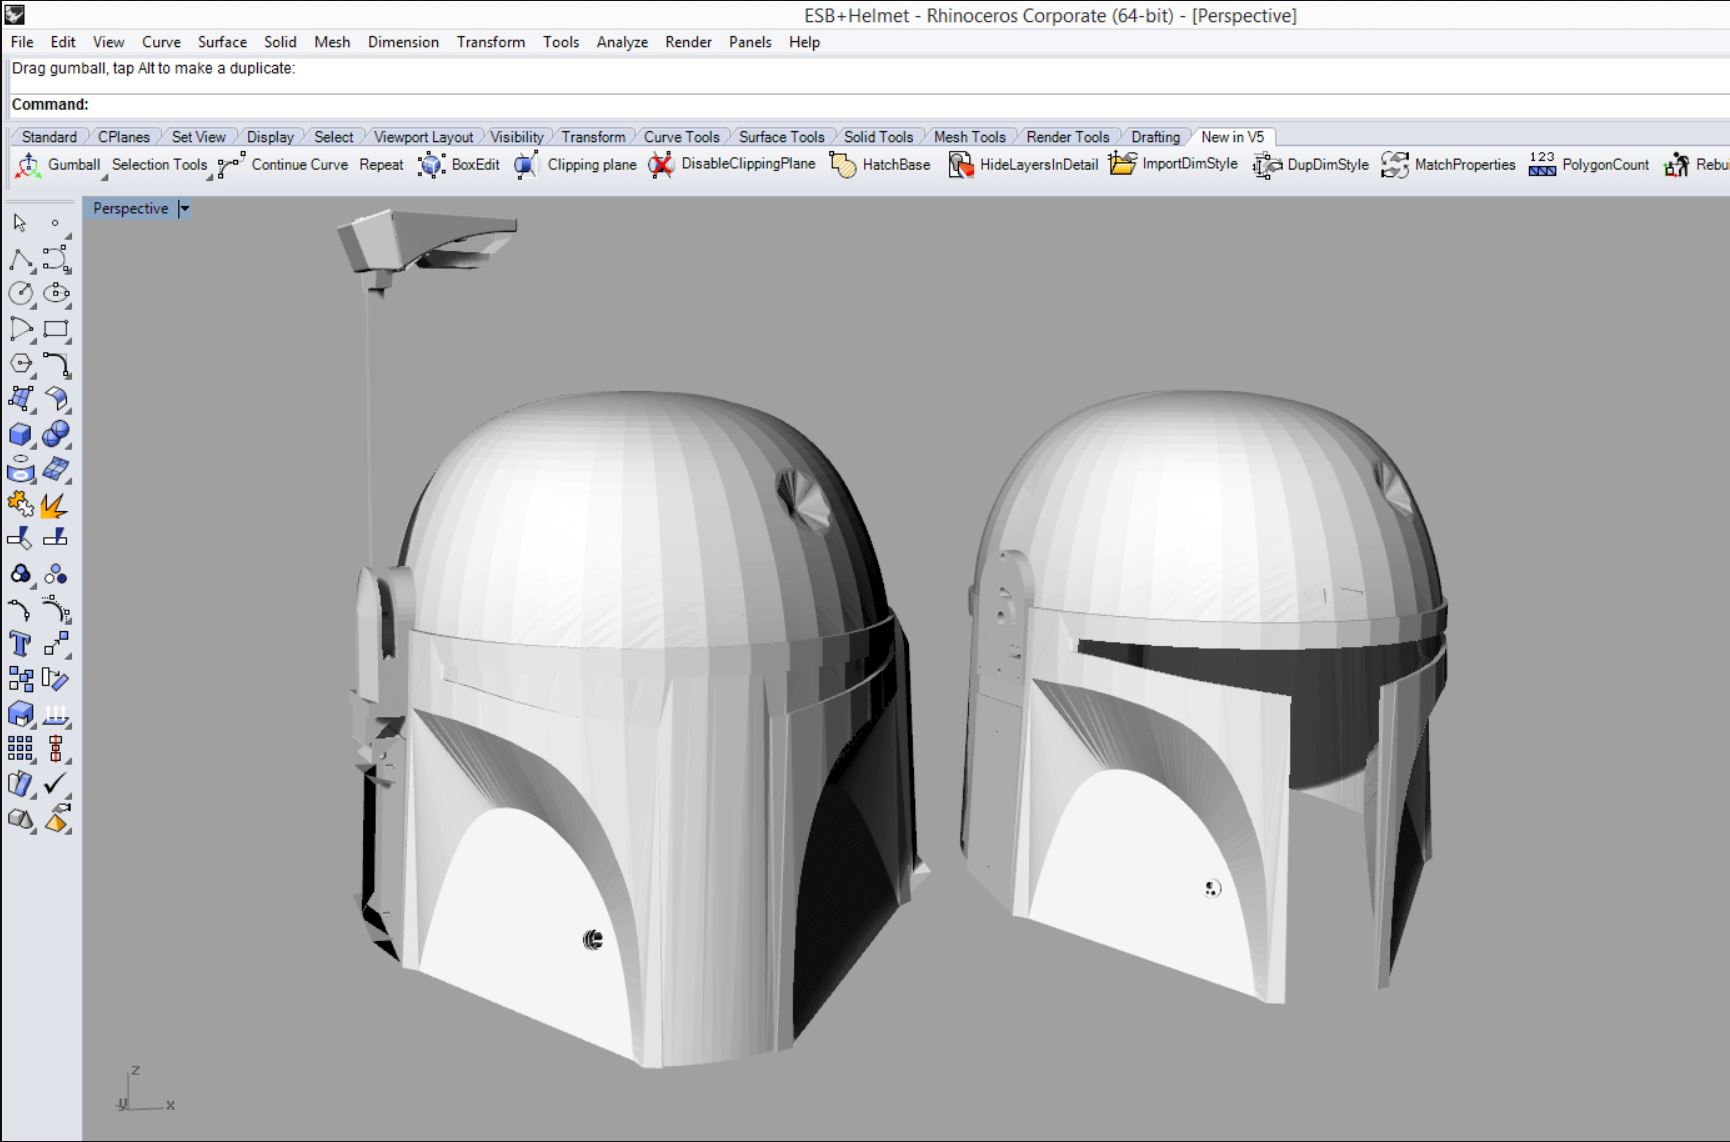The height and width of the screenshot is (1142, 1730).
Task: Select the Boolean Union spheres tool
Action: pos(56,434)
